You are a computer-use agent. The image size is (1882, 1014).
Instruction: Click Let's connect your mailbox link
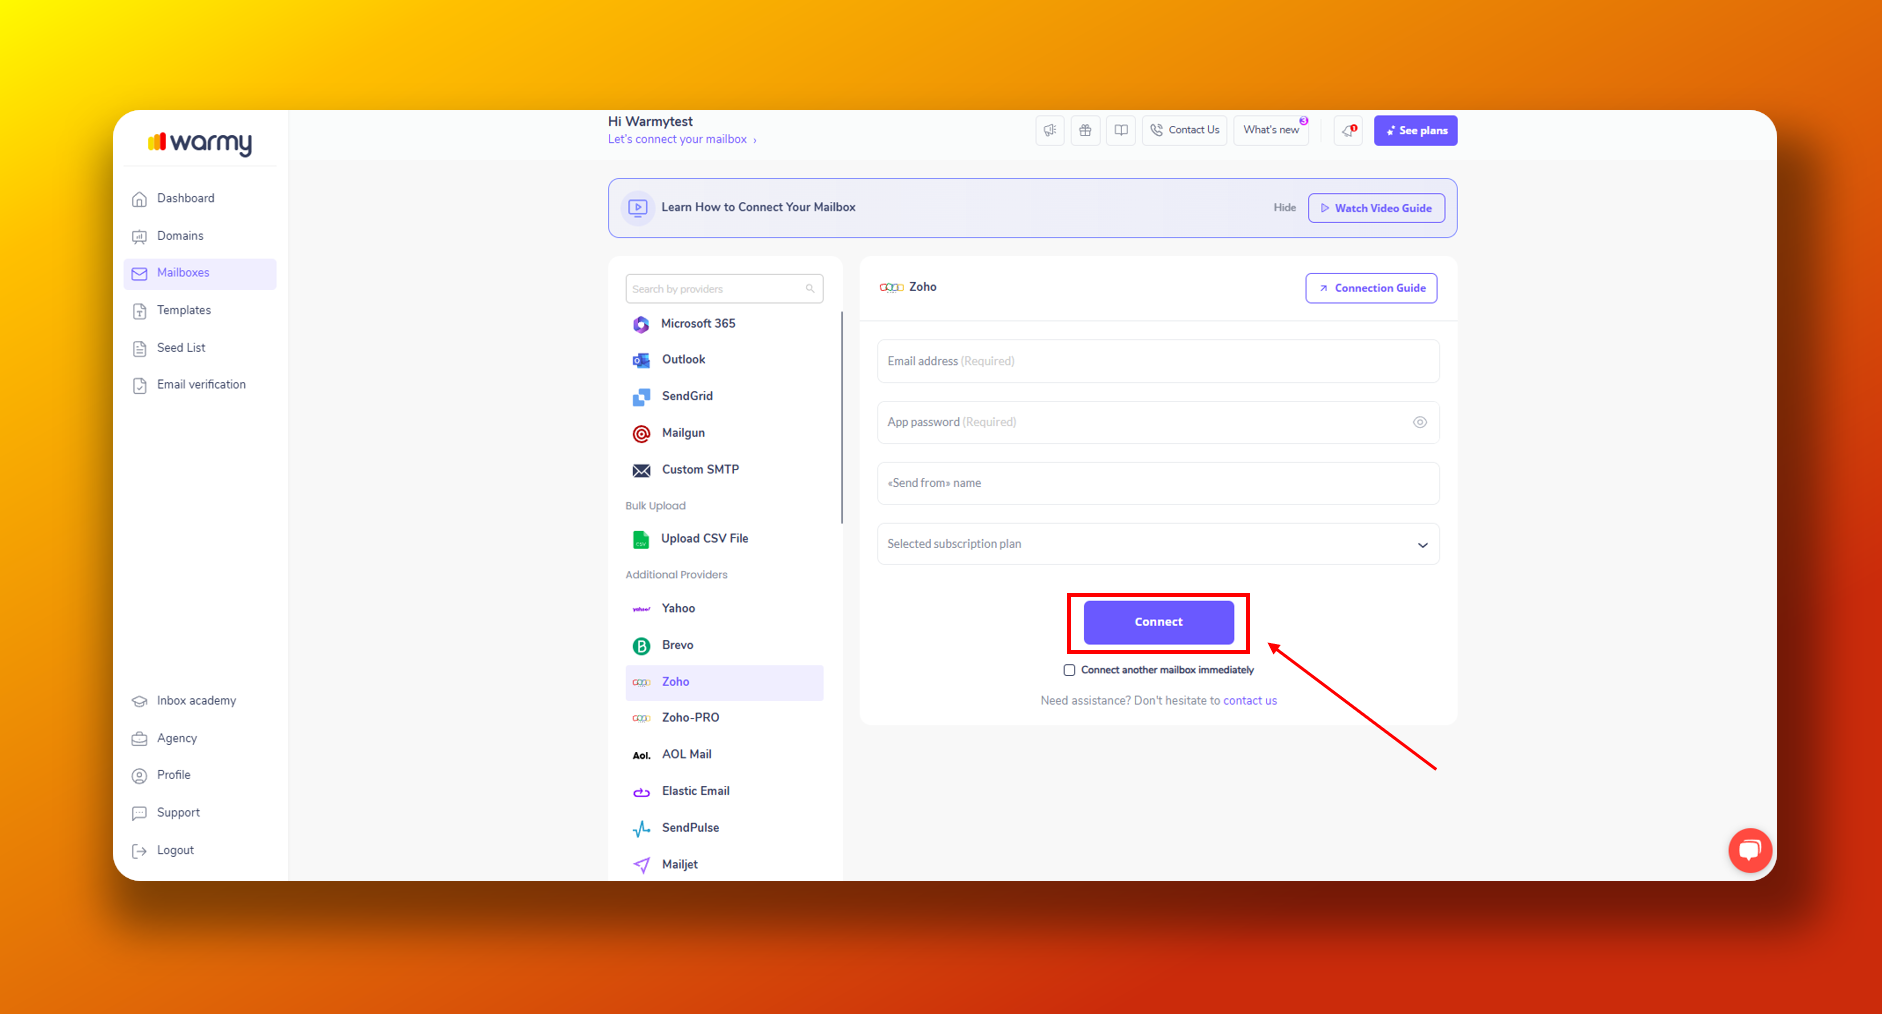point(677,140)
